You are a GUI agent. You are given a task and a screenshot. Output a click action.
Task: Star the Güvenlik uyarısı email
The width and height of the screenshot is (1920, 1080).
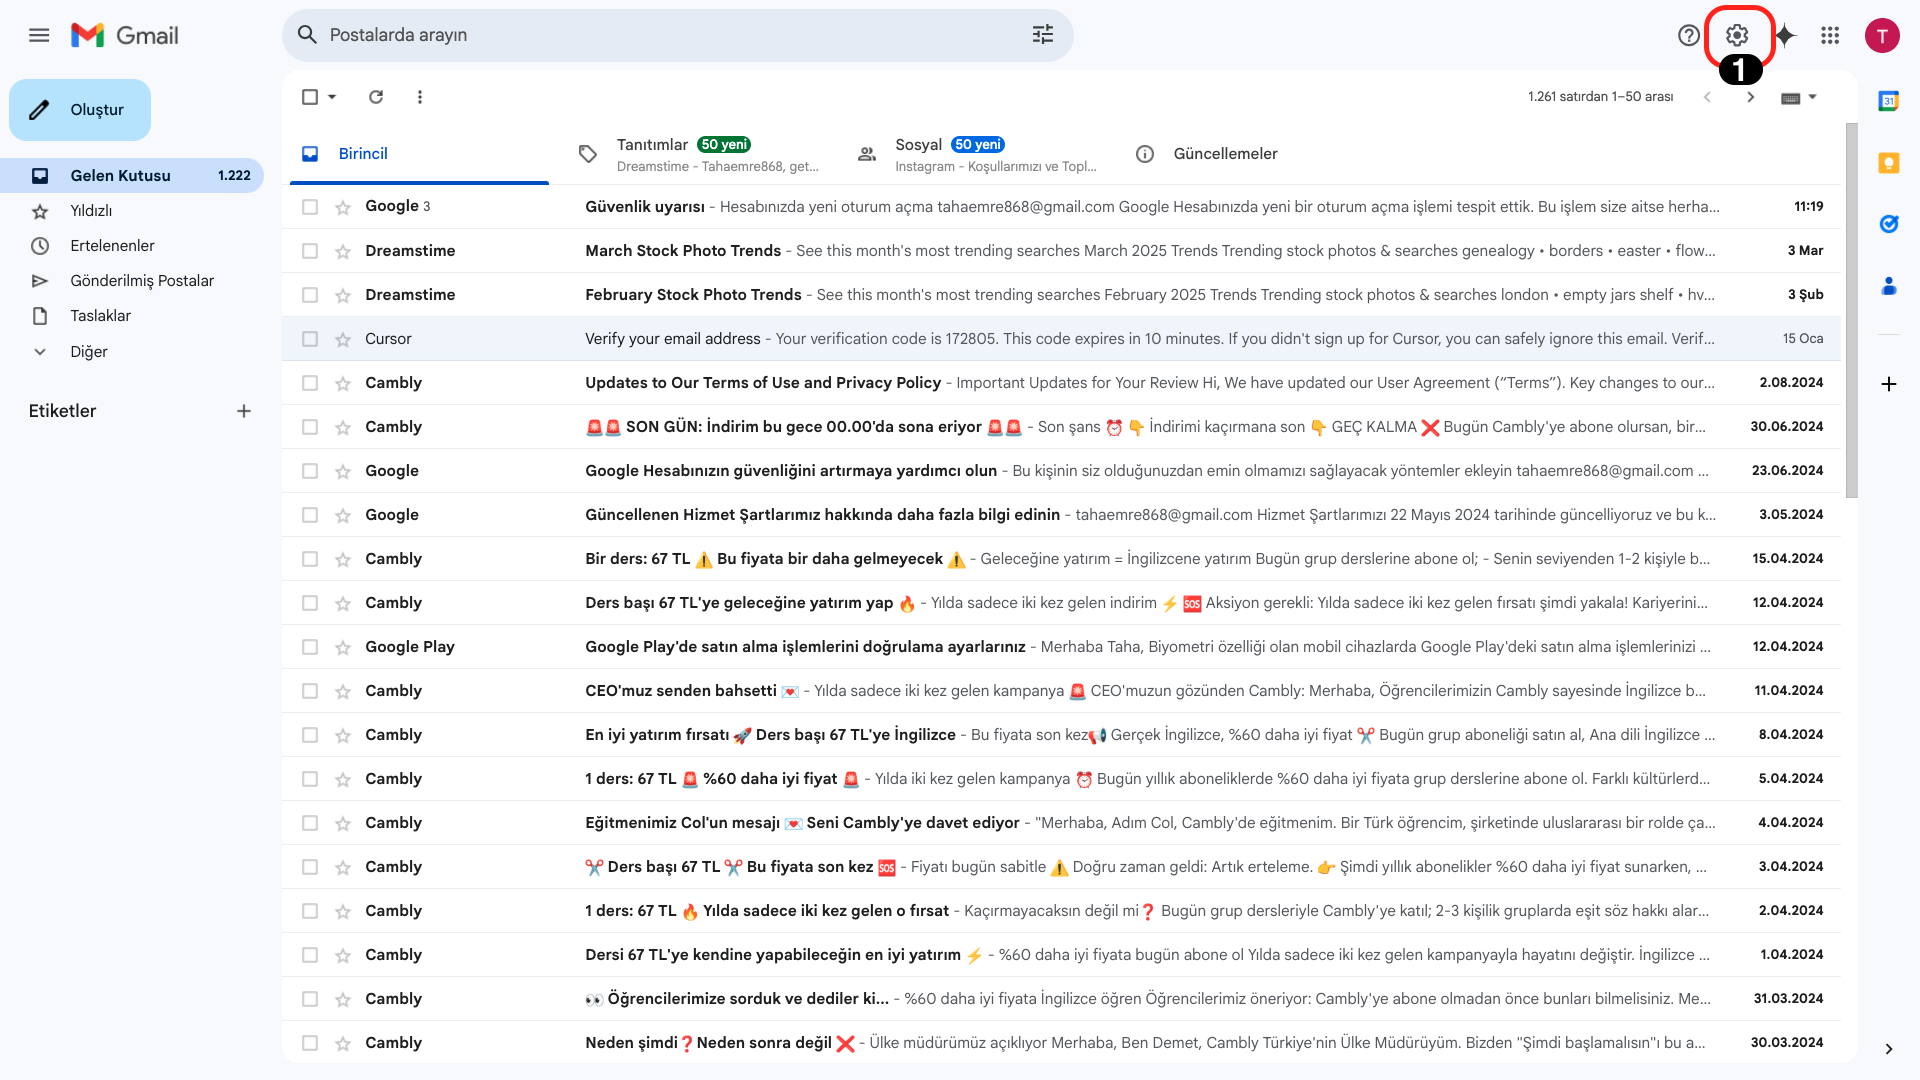pos(343,207)
